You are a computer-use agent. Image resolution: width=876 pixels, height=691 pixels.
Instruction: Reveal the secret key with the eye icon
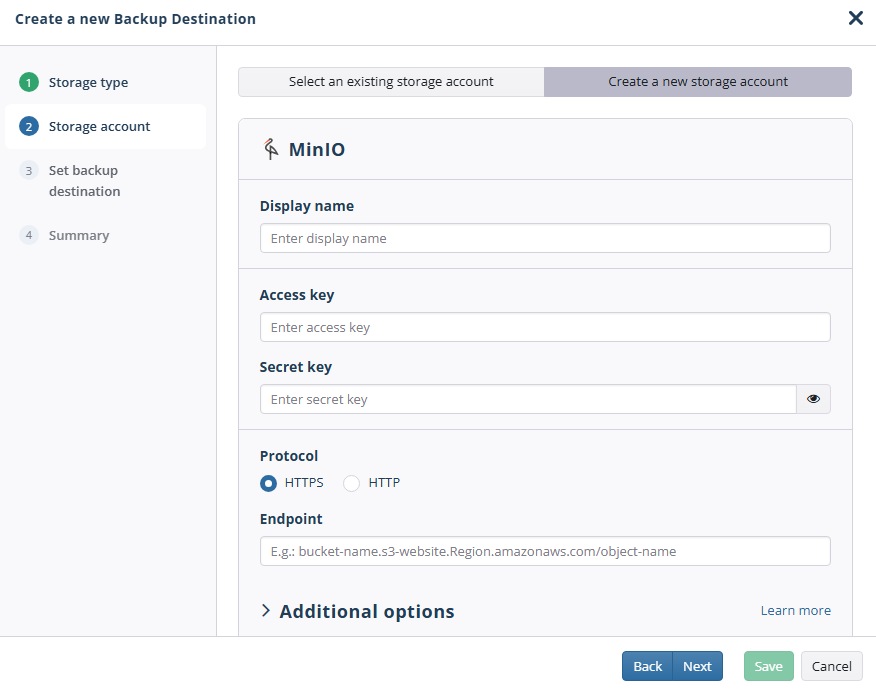[x=813, y=399]
